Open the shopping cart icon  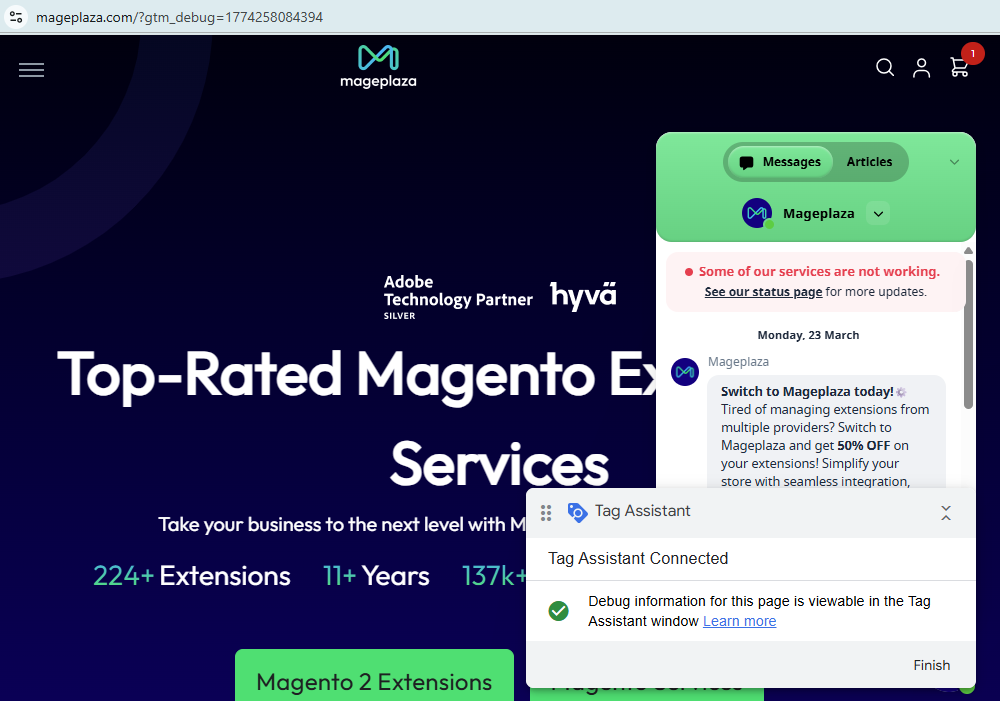click(959, 67)
